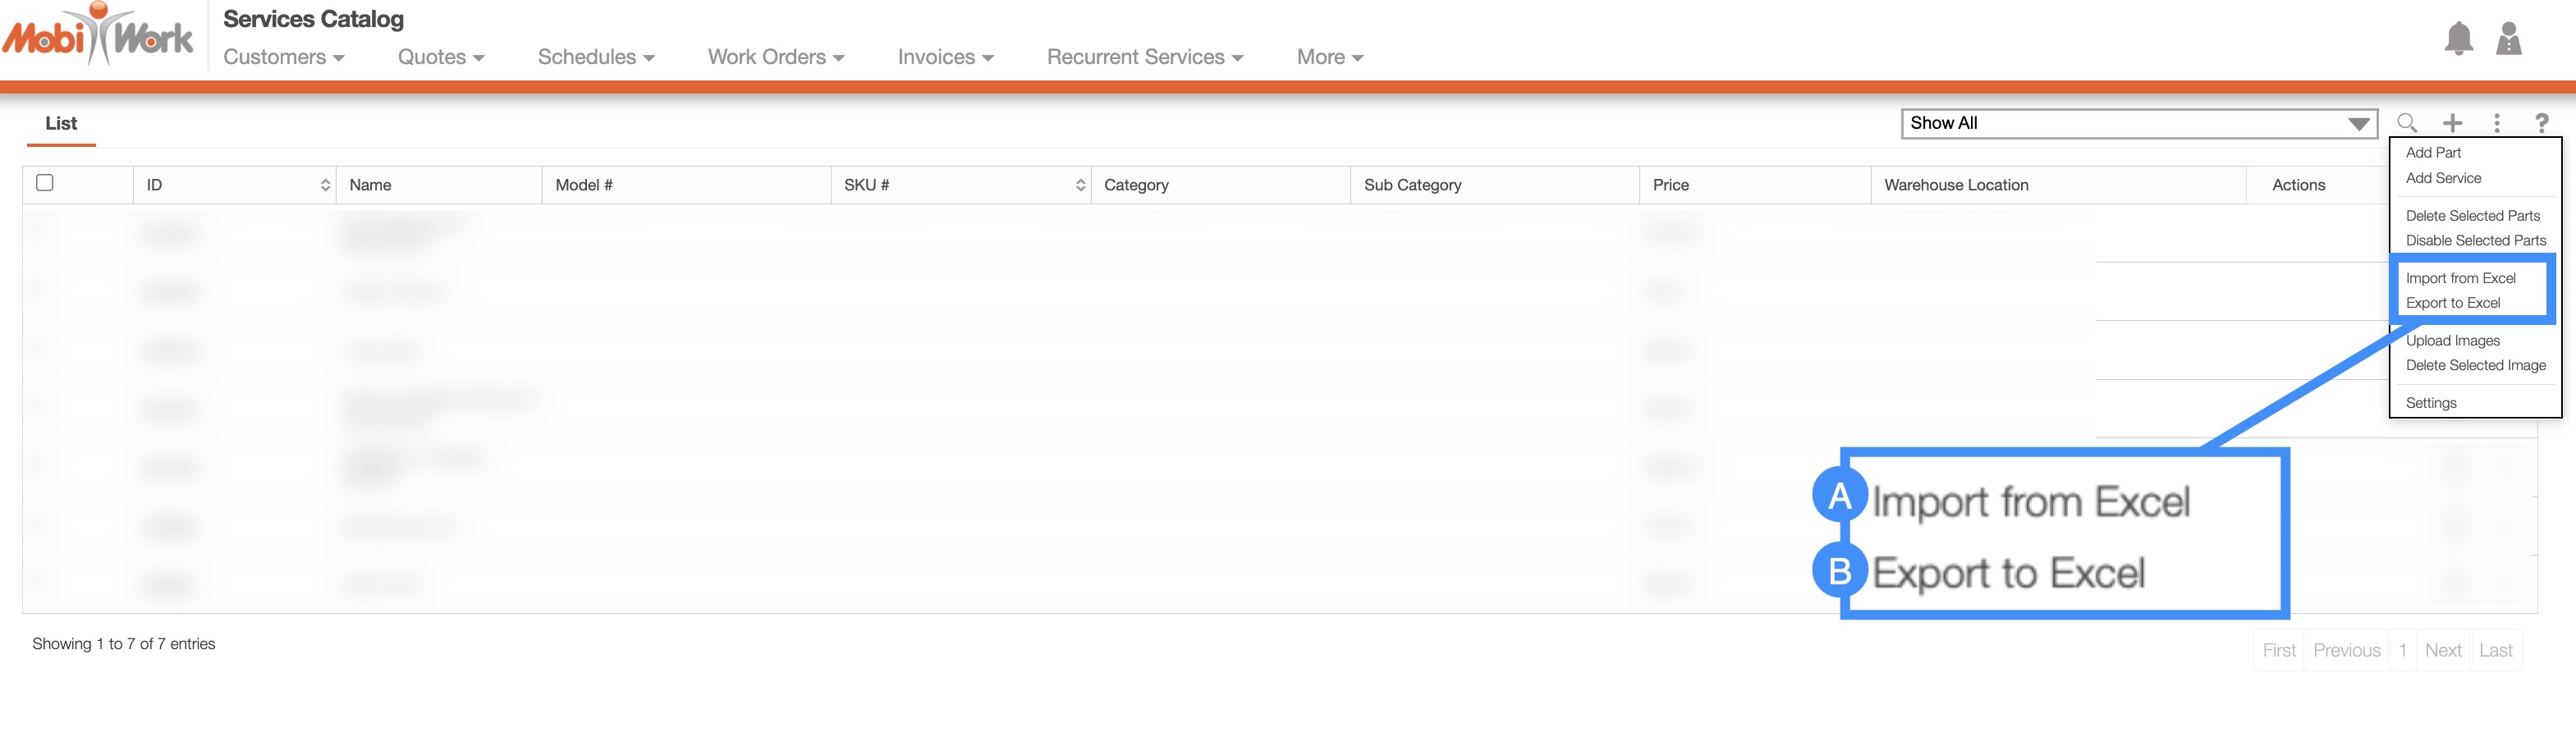2576x755 pixels.
Task: Click the search magnifier icon
Action: pyautogui.click(x=2407, y=123)
